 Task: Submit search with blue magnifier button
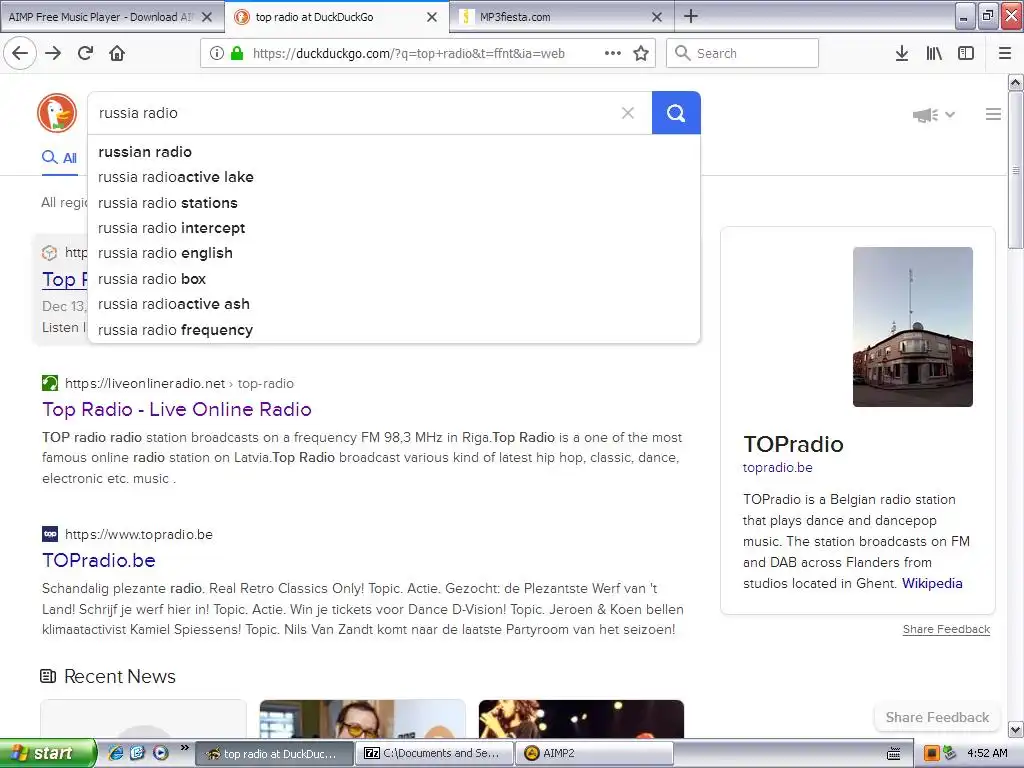point(676,113)
